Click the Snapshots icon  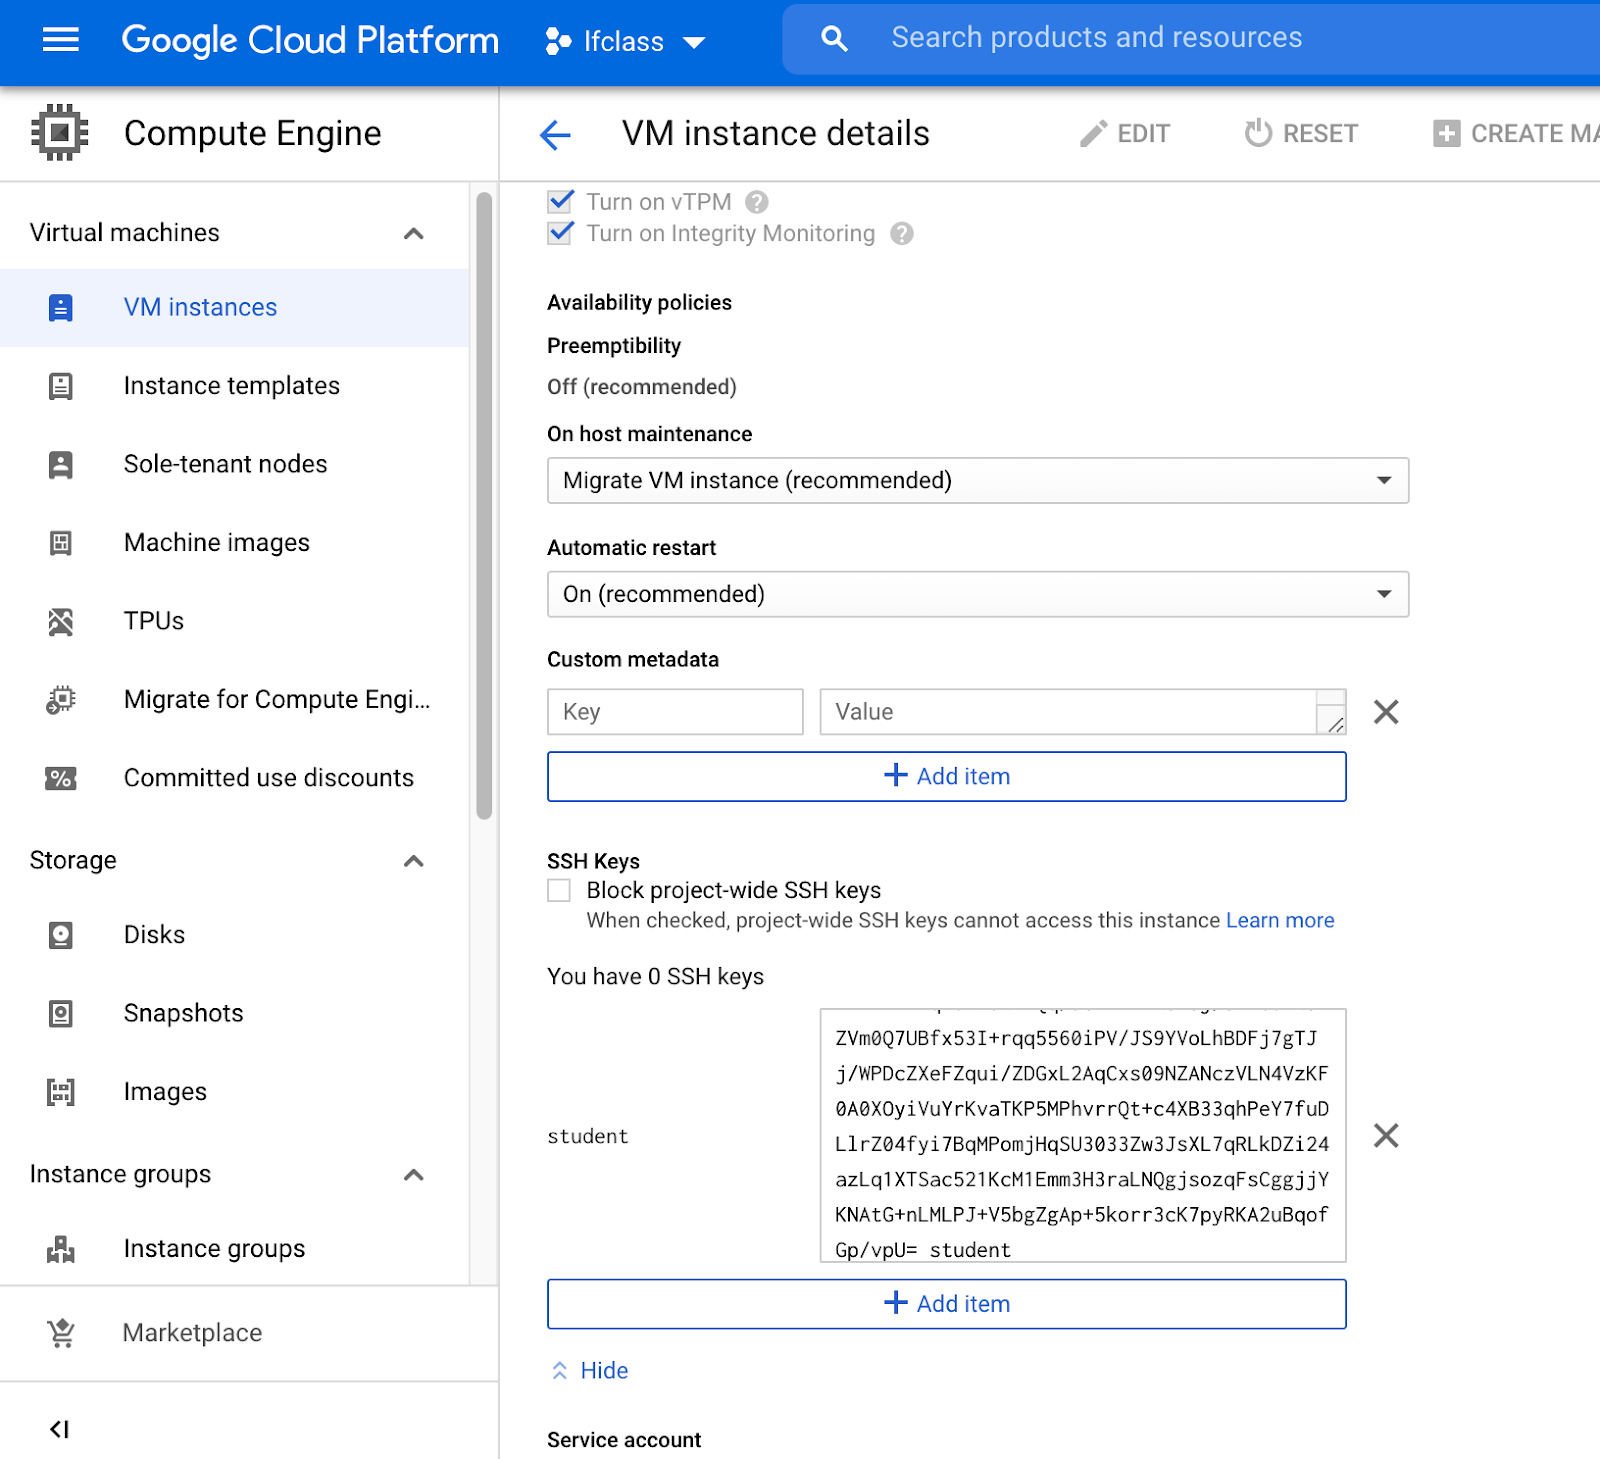click(61, 1014)
